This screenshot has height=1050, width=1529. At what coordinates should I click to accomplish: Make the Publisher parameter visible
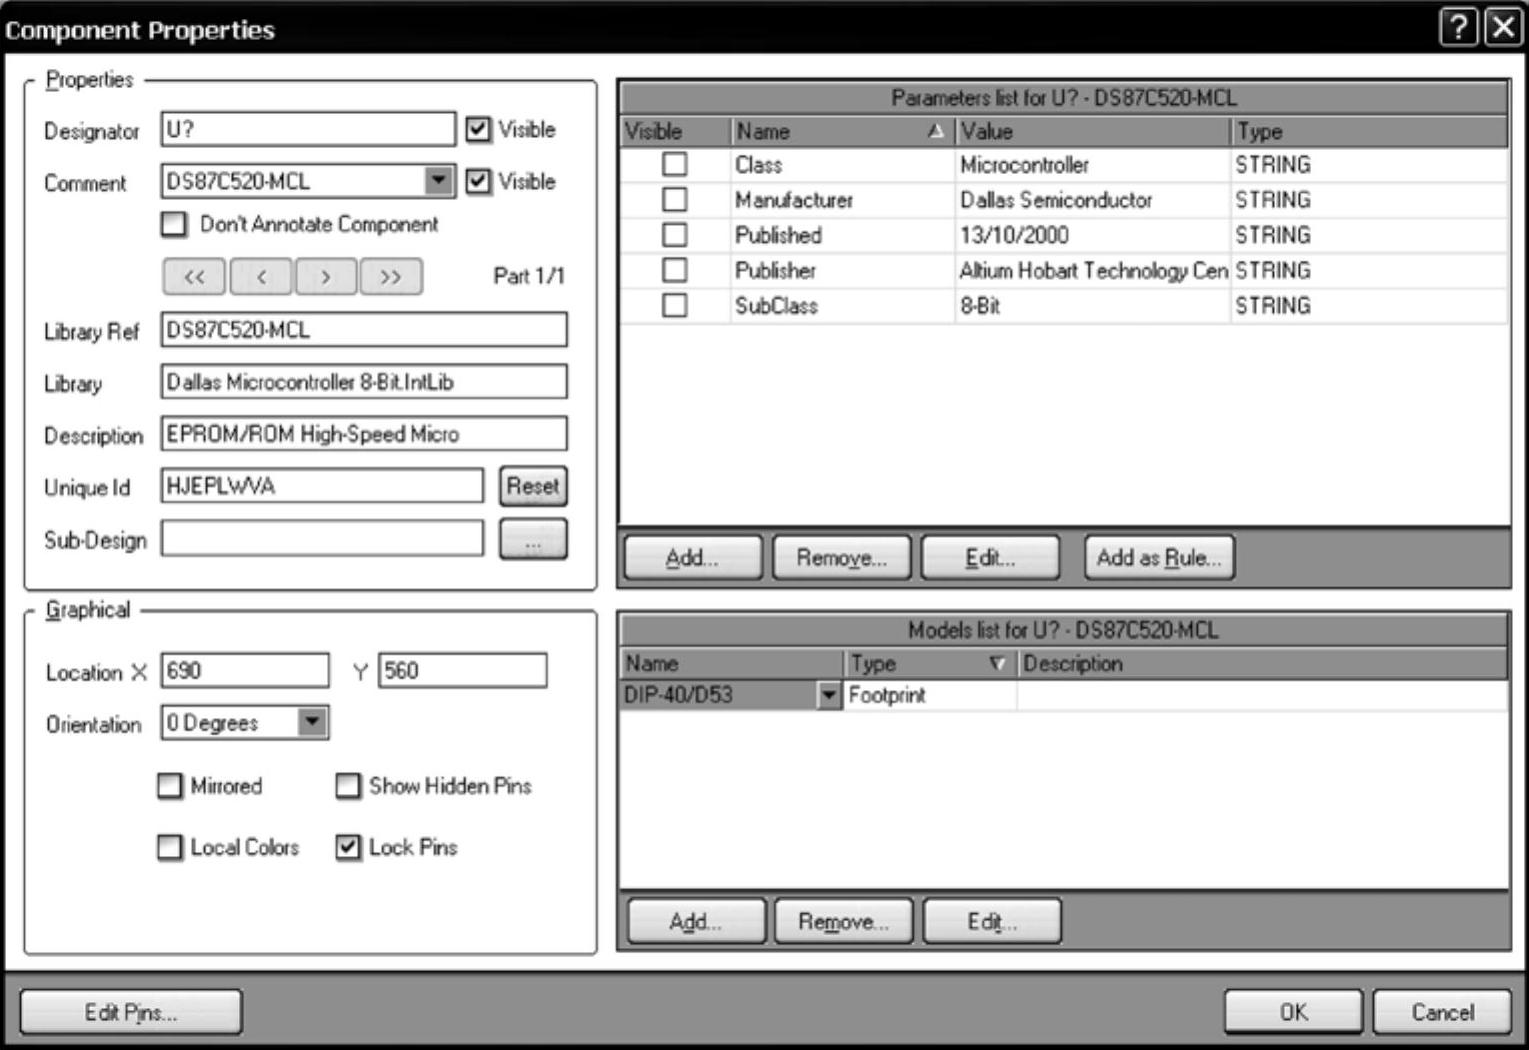(675, 270)
